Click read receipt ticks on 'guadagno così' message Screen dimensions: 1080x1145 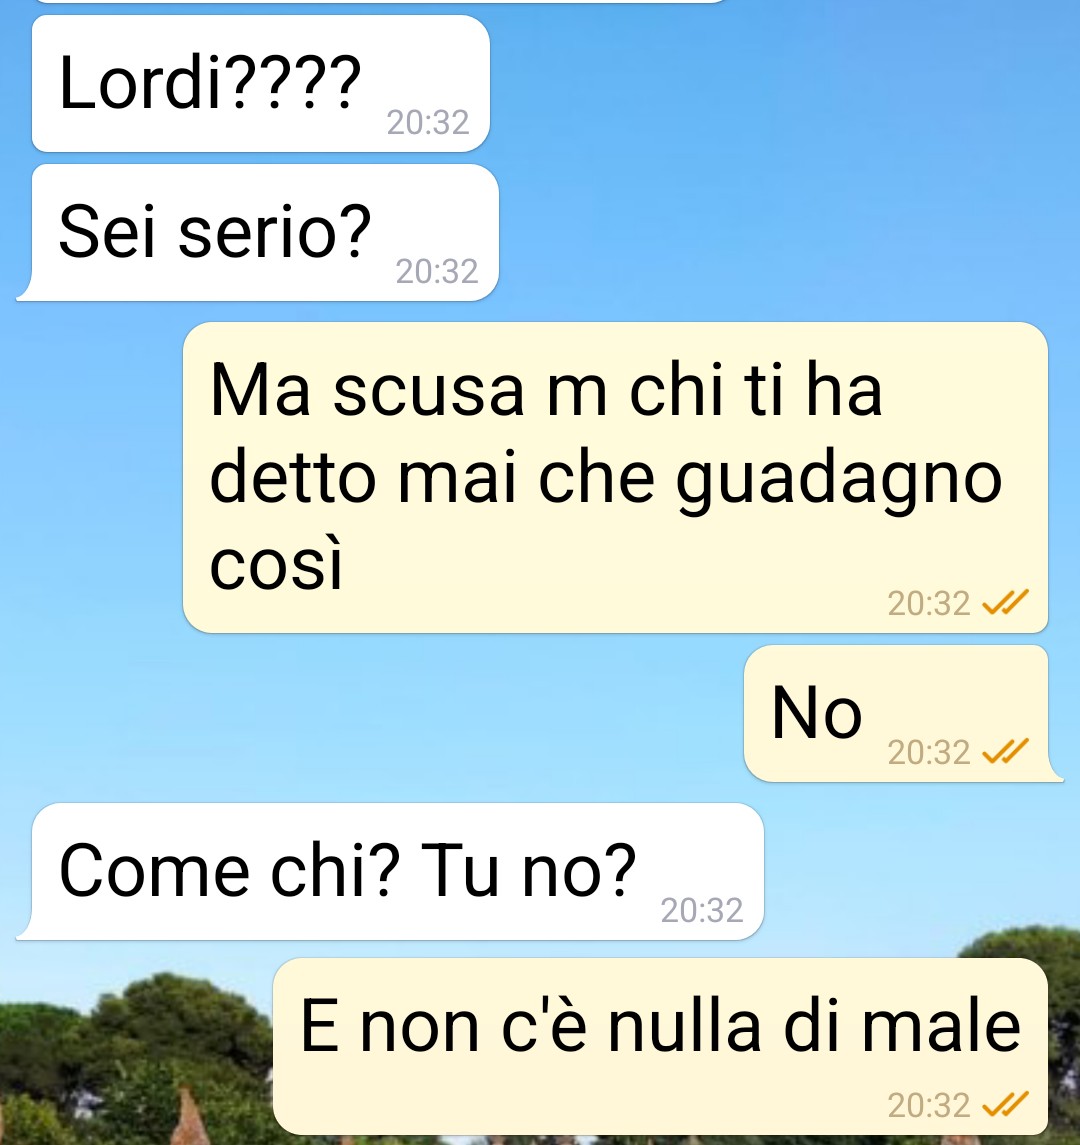(1006, 602)
